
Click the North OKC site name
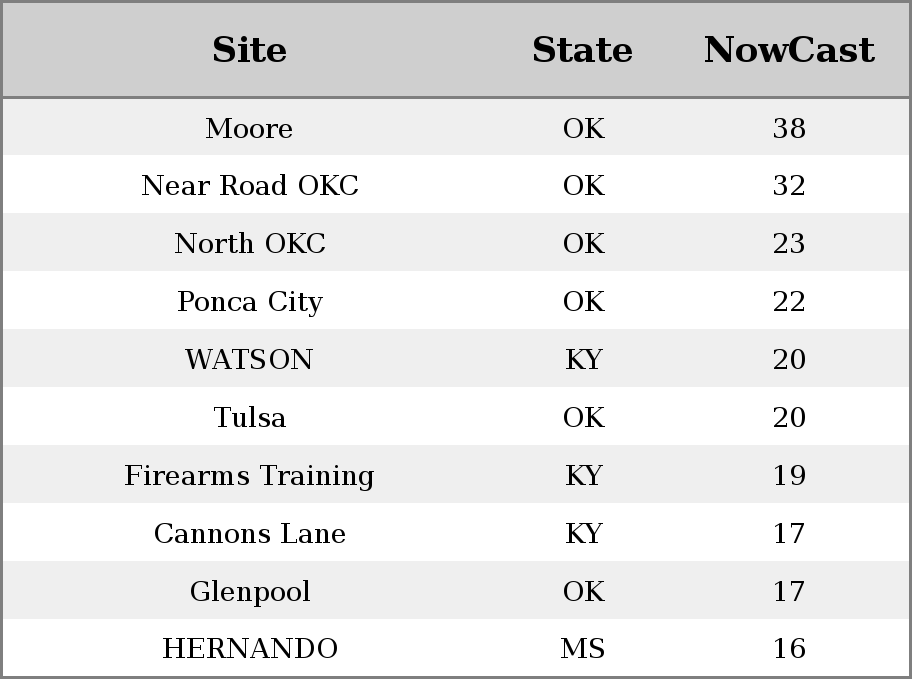click(250, 243)
